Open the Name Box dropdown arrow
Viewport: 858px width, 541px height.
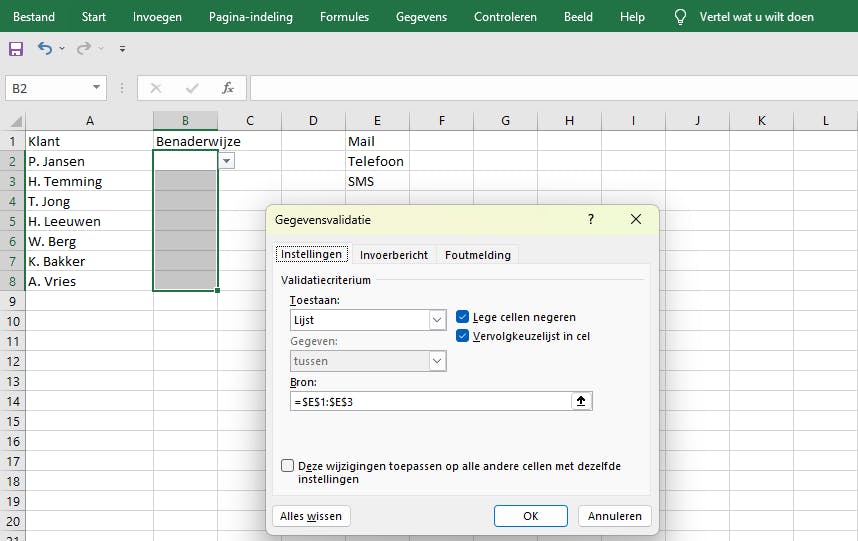coord(97,88)
